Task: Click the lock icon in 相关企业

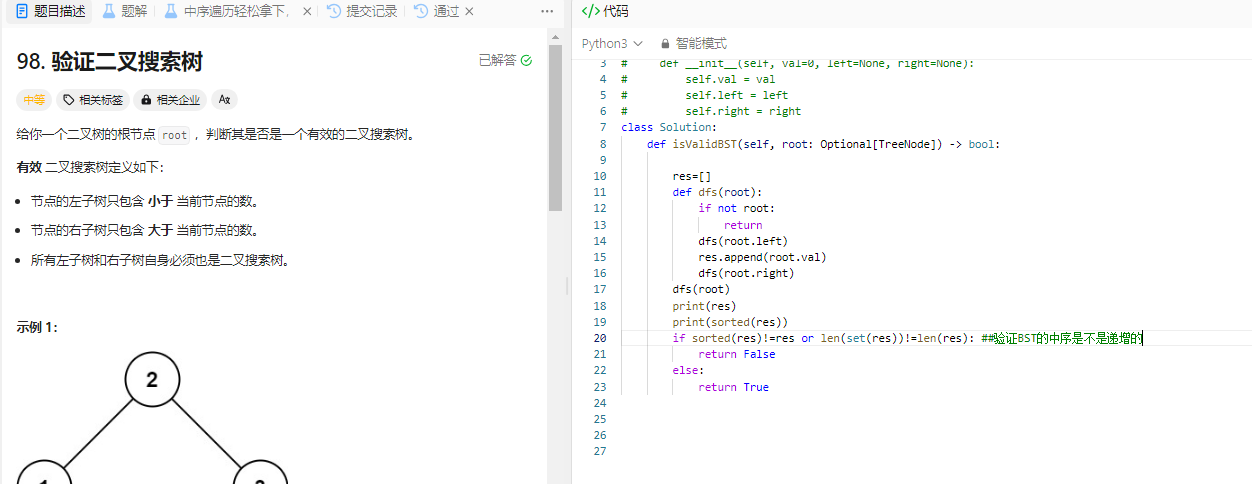Action: click(x=147, y=100)
